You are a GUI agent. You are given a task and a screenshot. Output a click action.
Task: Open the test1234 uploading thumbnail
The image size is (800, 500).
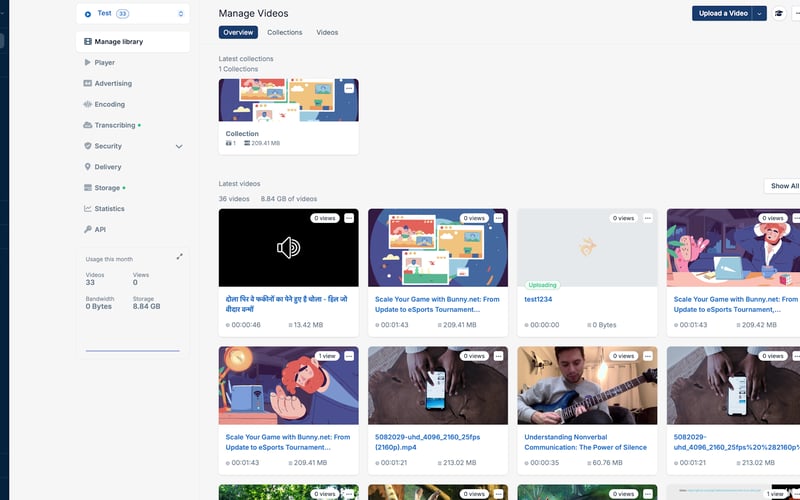(587, 247)
